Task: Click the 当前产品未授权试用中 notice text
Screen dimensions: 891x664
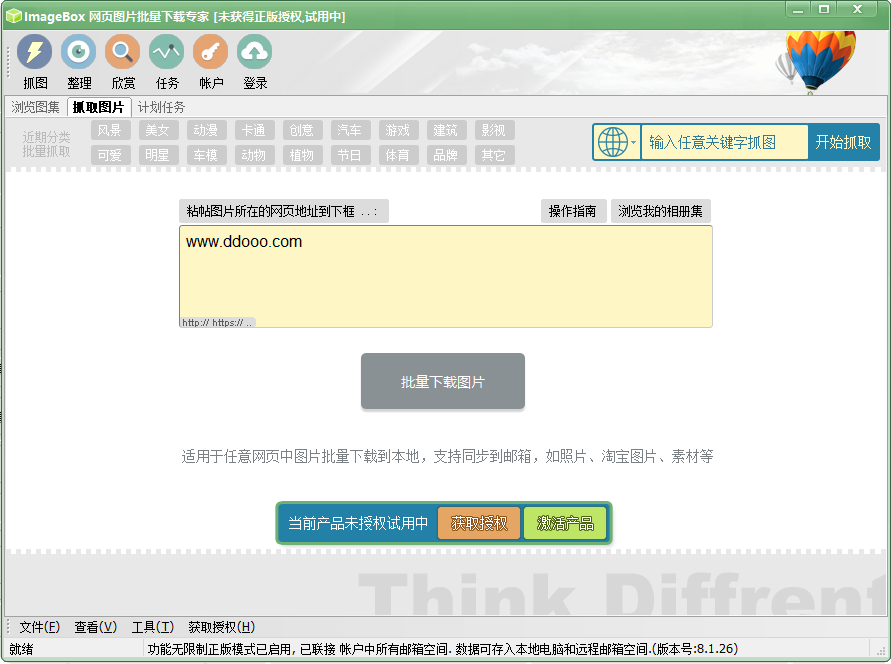Action: click(x=358, y=523)
